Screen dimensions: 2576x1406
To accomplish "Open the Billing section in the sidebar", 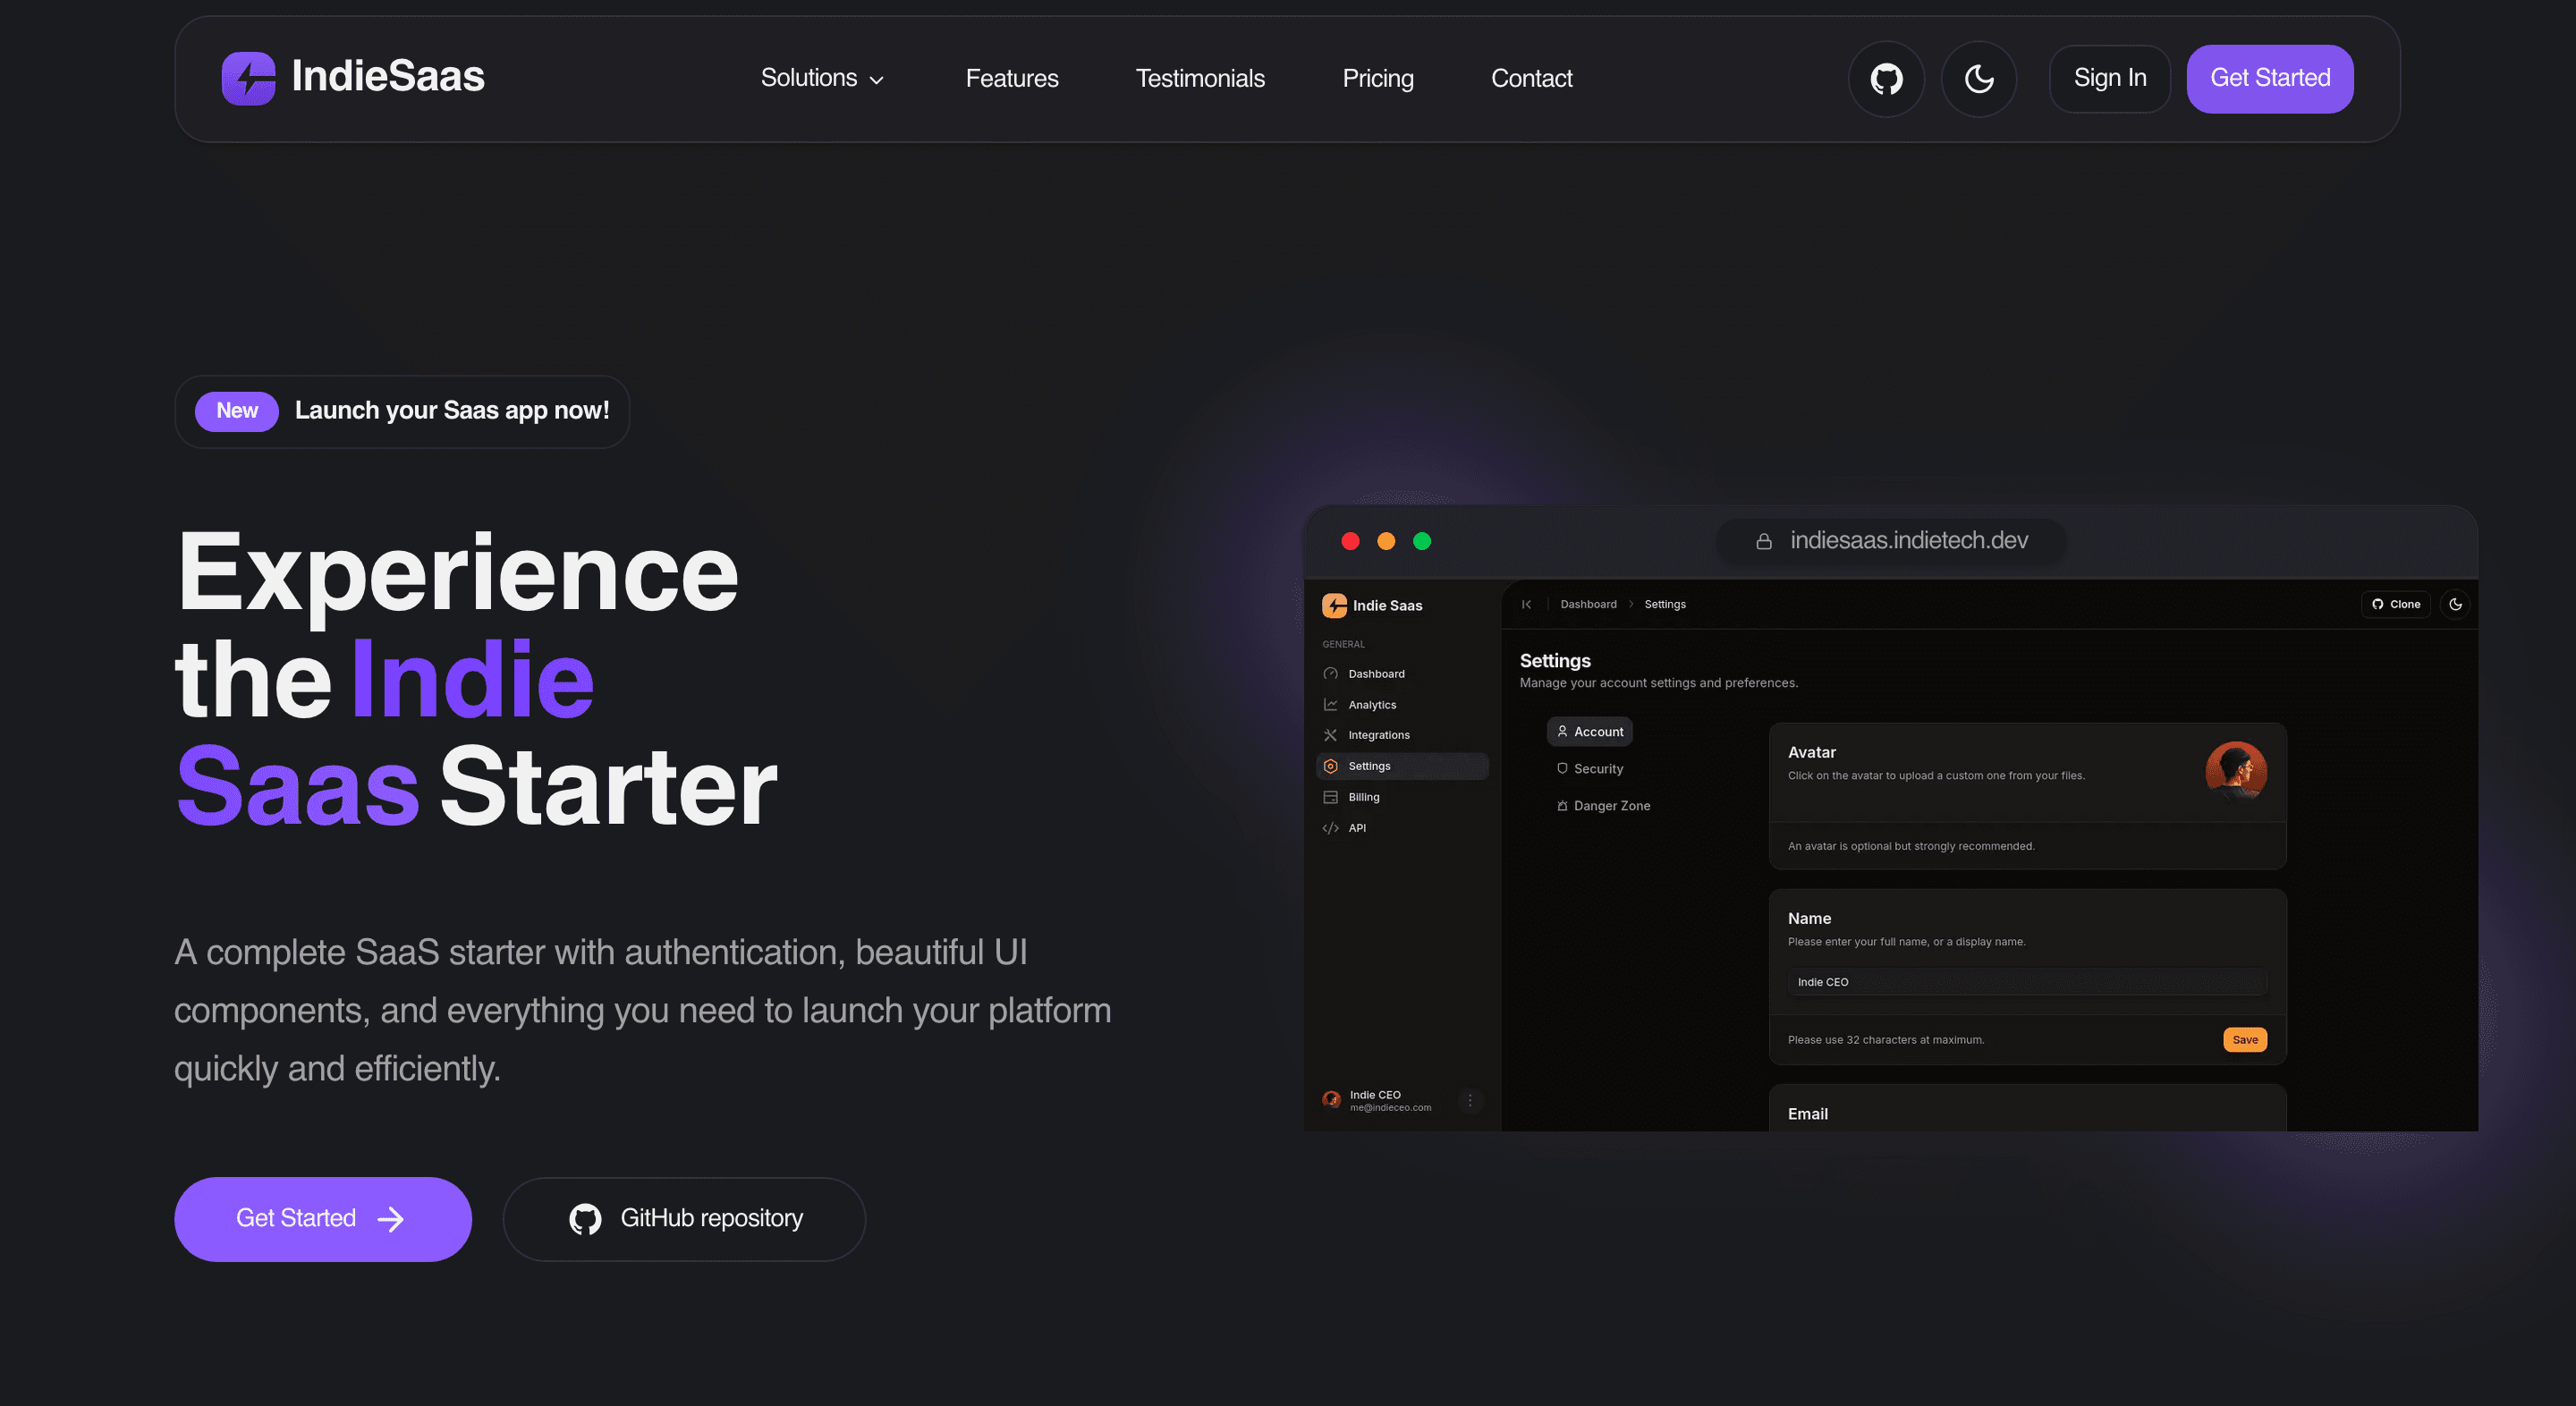I will pyautogui.click(x=1363, y=797).
